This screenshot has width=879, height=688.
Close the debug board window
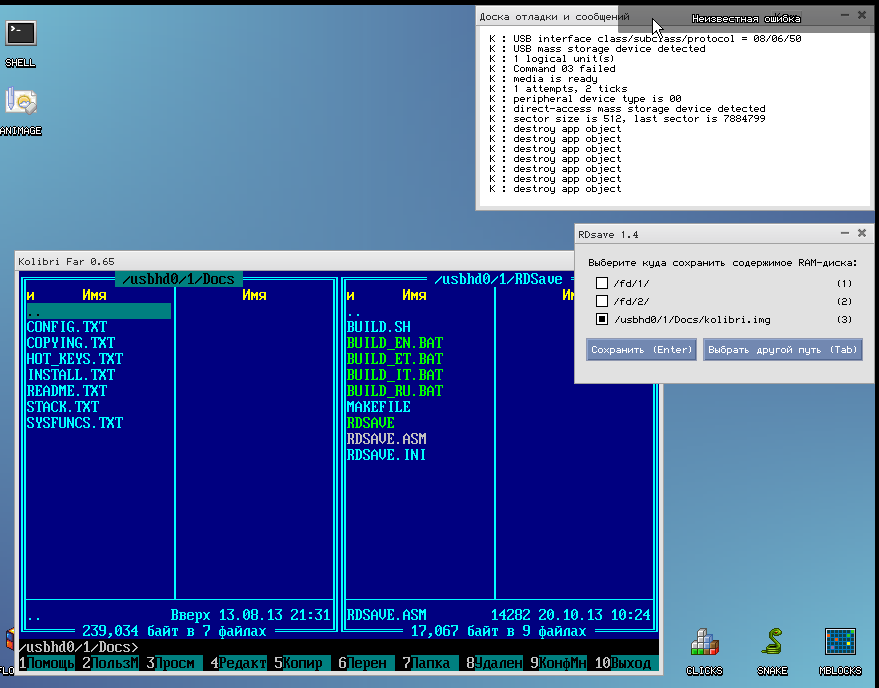coord(860,16)
